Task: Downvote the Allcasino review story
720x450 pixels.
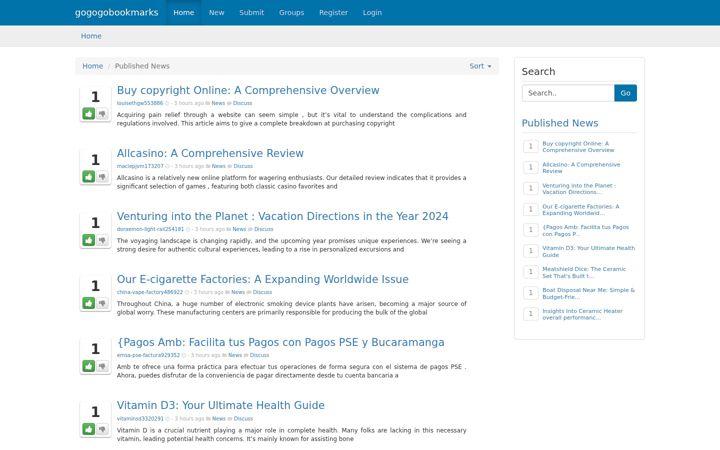Action: pos(102,176)
